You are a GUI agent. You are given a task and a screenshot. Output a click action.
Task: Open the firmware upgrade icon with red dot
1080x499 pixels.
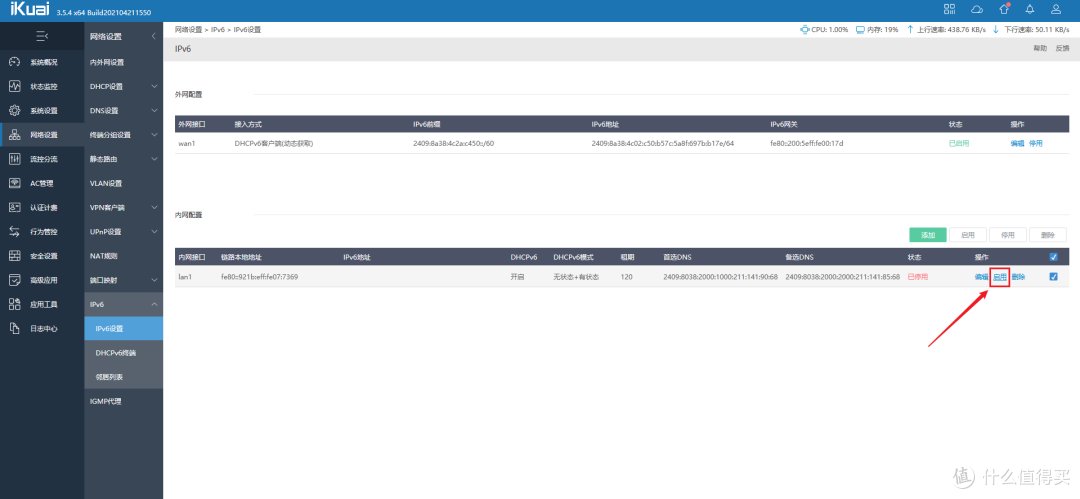tap(1003, 9)
